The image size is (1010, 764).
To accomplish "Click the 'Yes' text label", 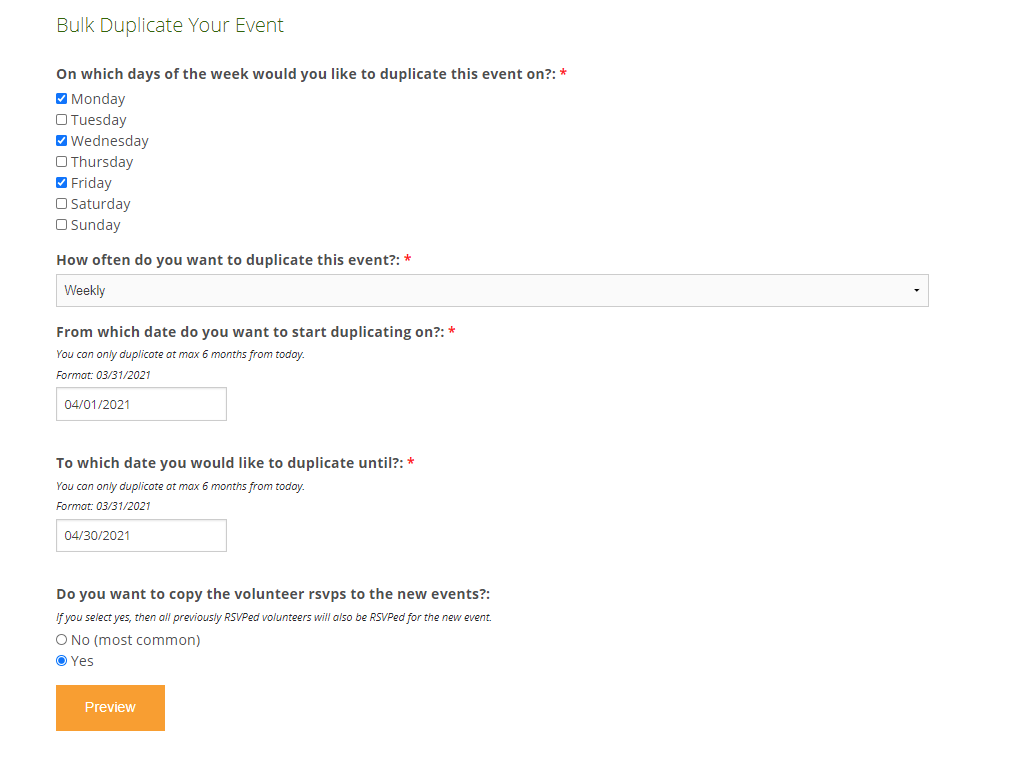I will [83, 661].
